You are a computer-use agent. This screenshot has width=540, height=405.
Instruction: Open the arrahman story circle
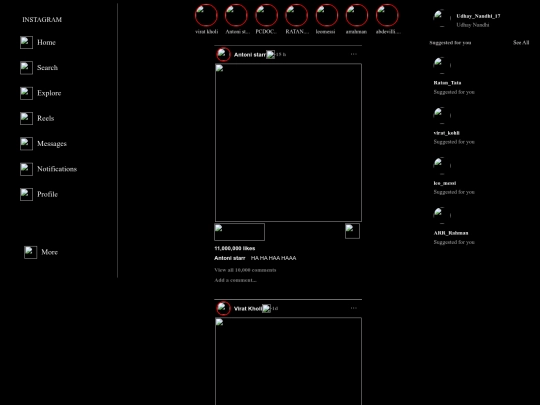(357, 15)
